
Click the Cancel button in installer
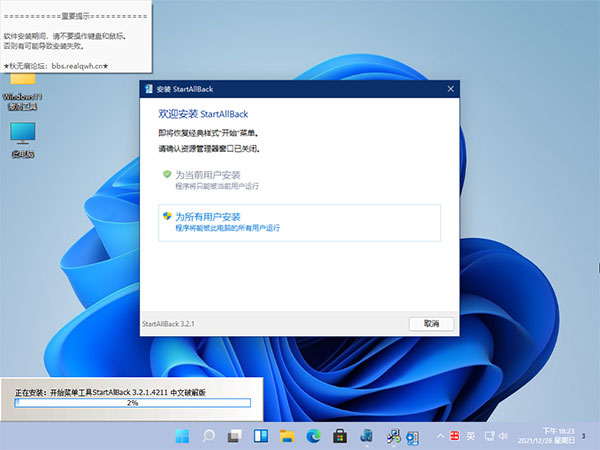point(431,324)
